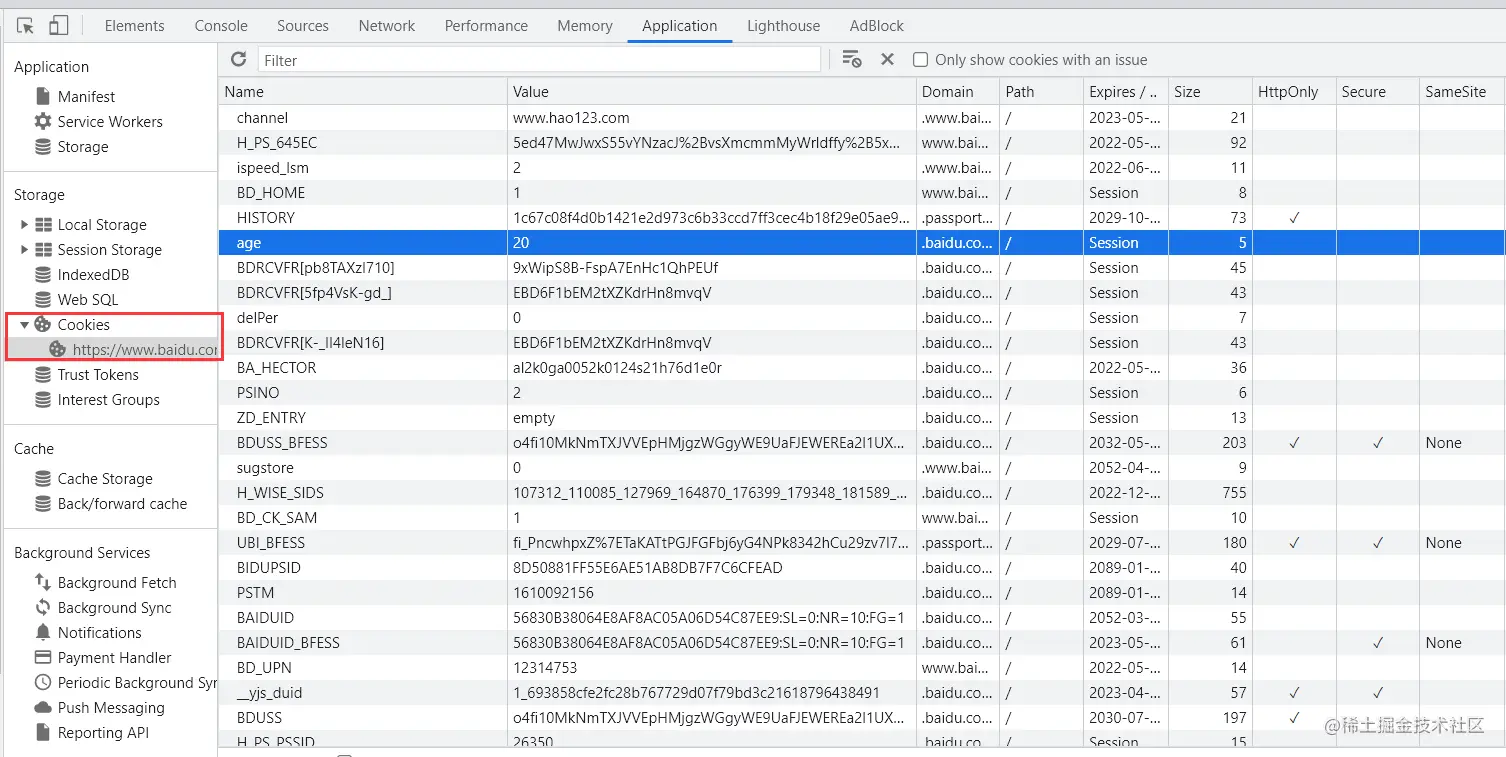Select the 'channel' cookie row
The height and width of the screenshot is (757, 1506).
tap(861, 118)
